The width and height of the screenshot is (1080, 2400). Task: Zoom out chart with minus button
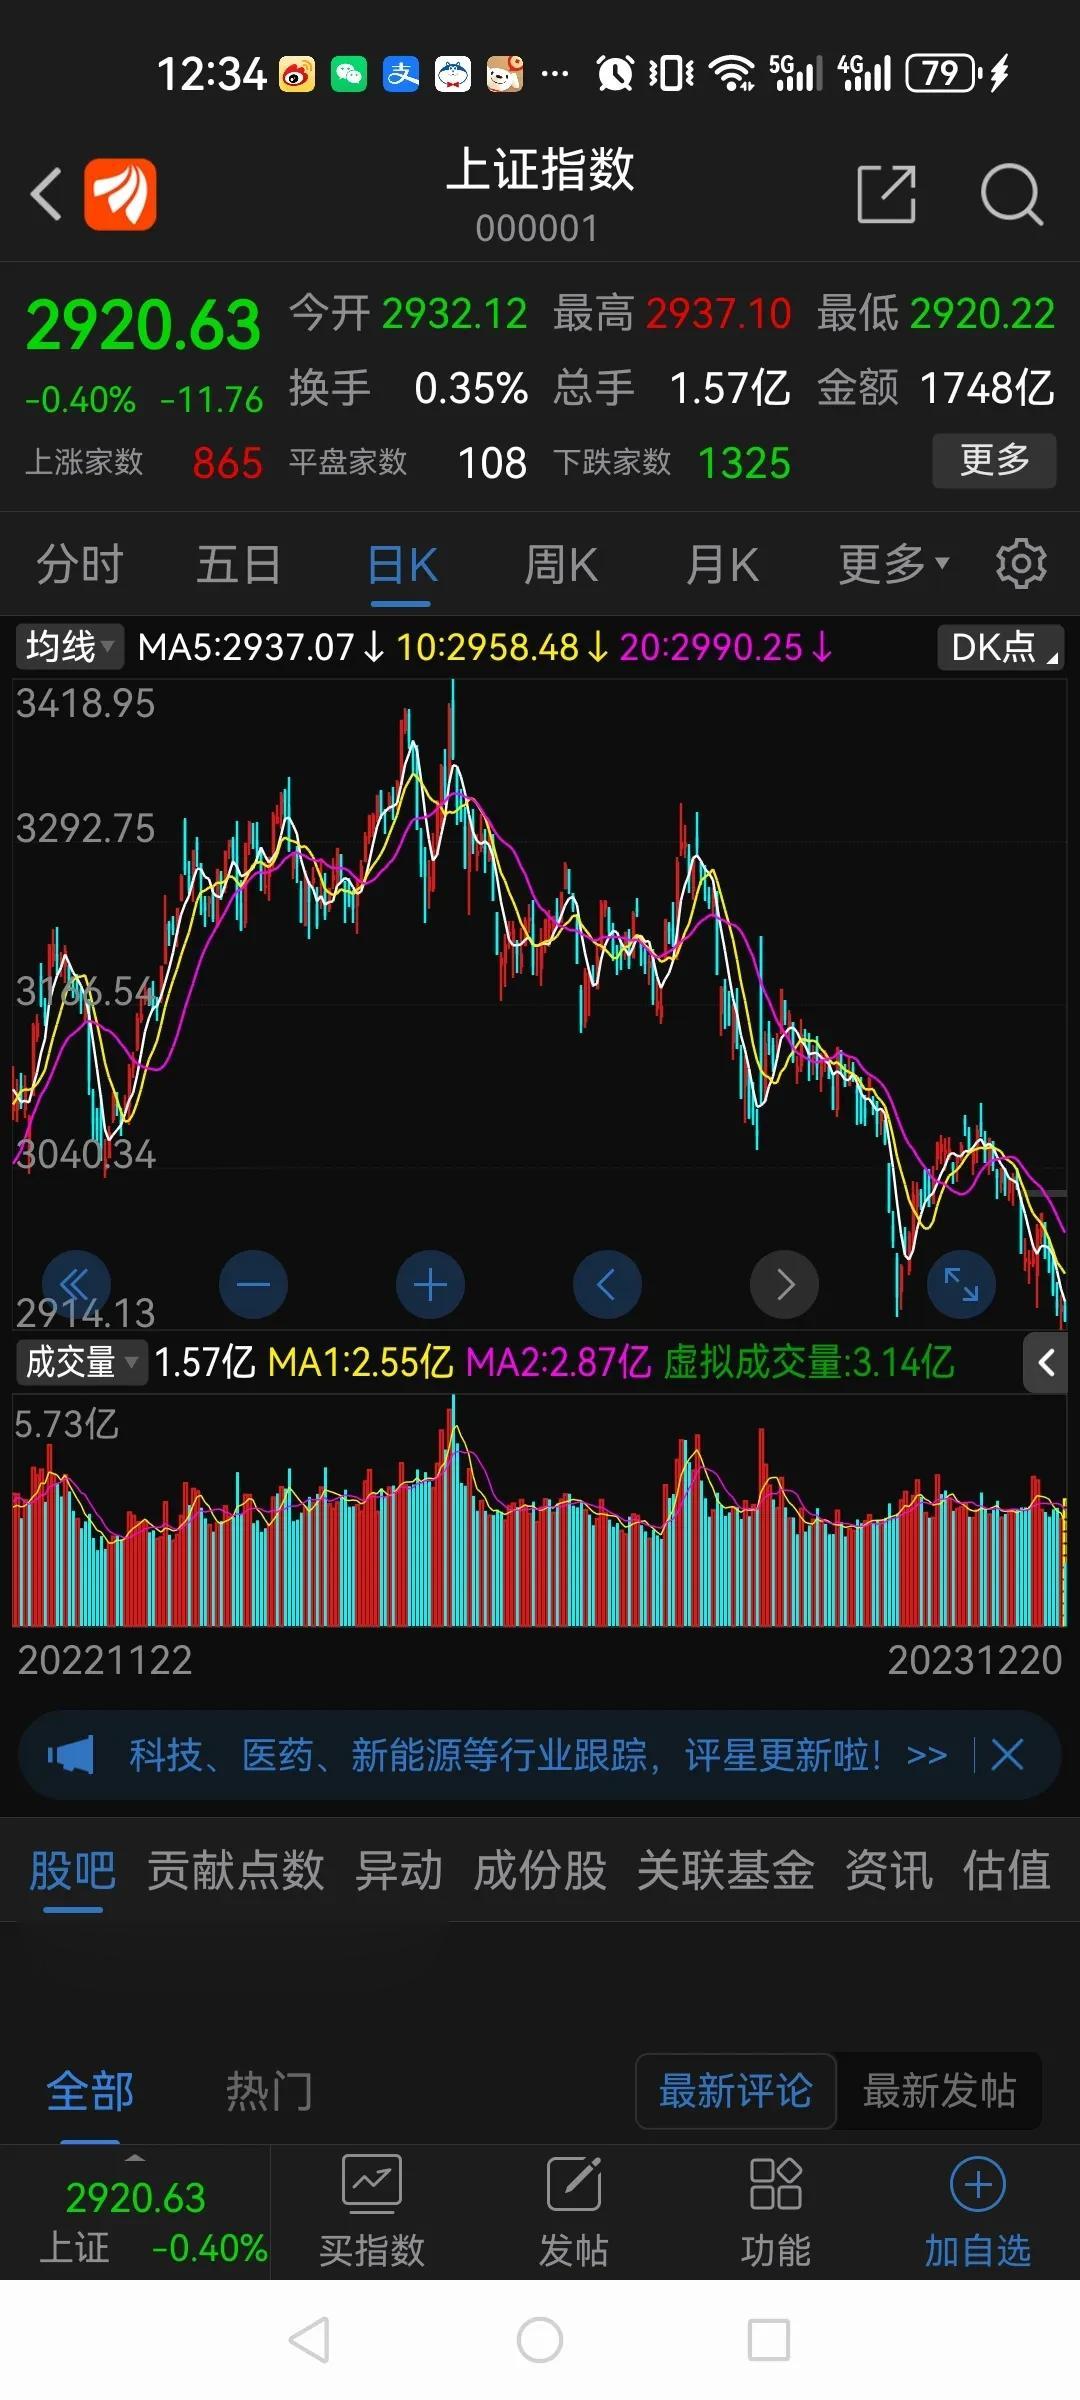(x=253, y=1284)
